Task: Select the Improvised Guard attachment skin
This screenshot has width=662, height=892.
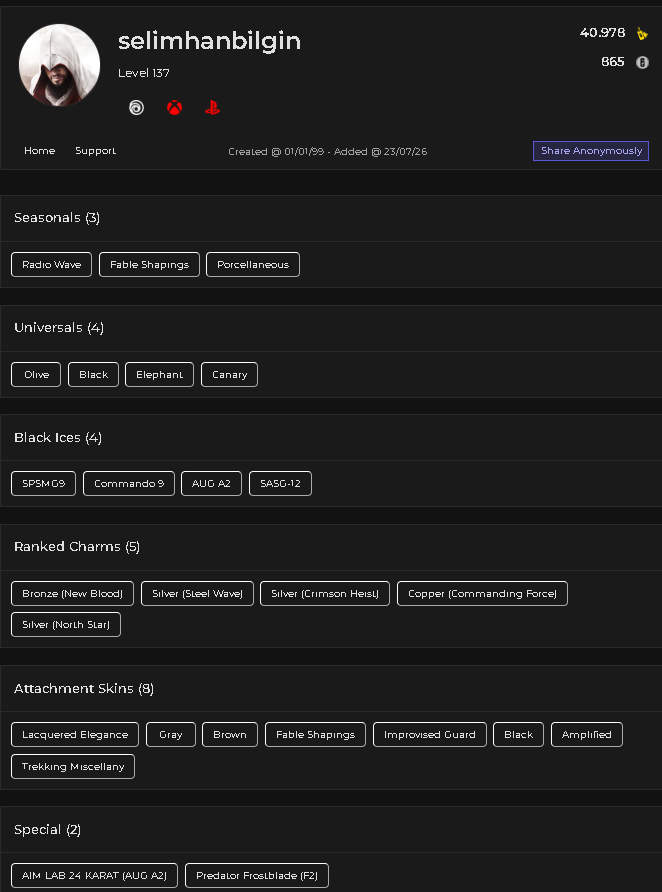Action: tap(429, 734)
